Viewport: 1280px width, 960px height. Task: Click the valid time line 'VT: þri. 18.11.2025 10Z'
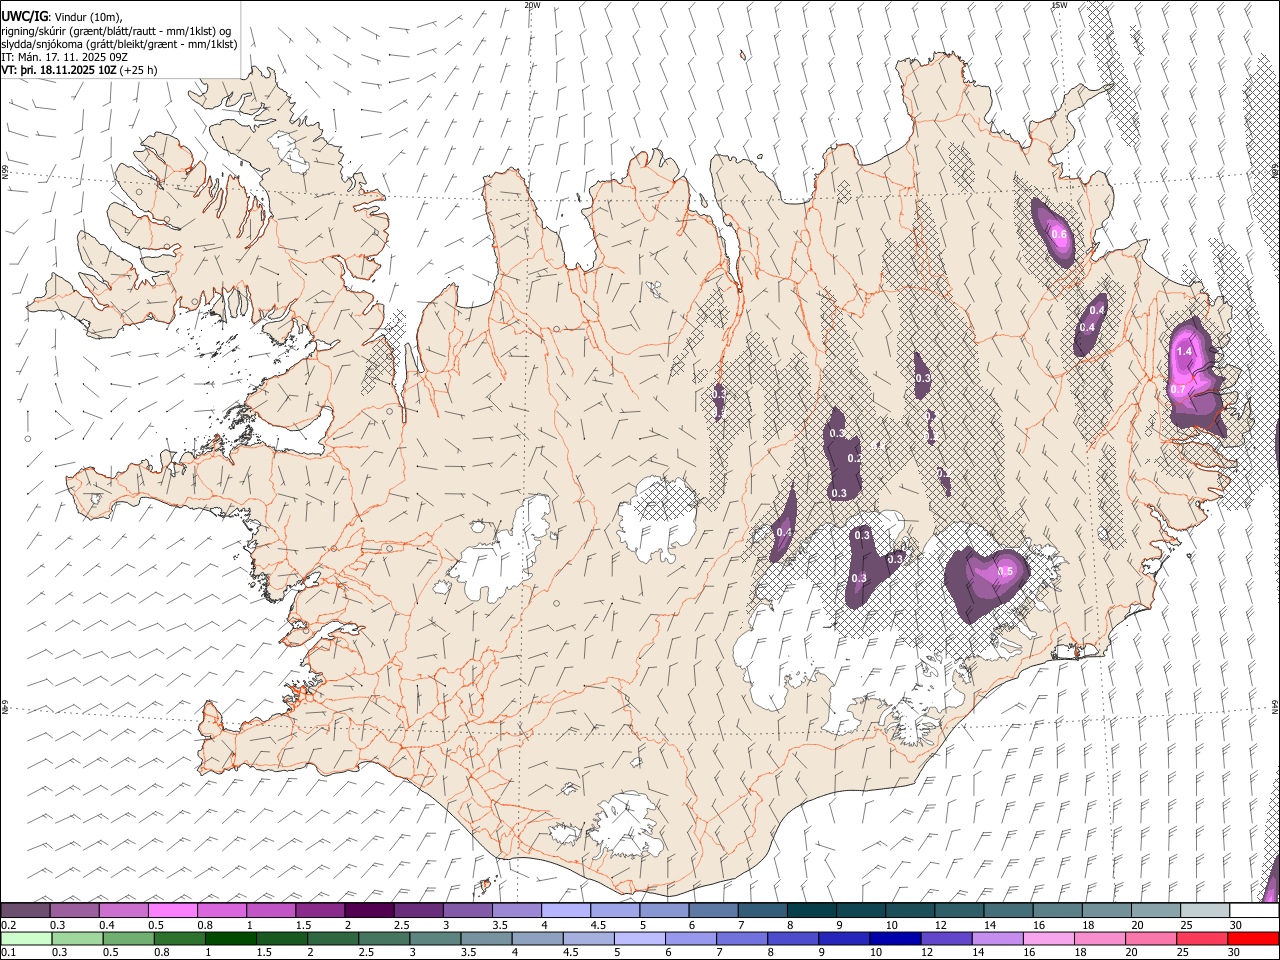coord(59,70)
